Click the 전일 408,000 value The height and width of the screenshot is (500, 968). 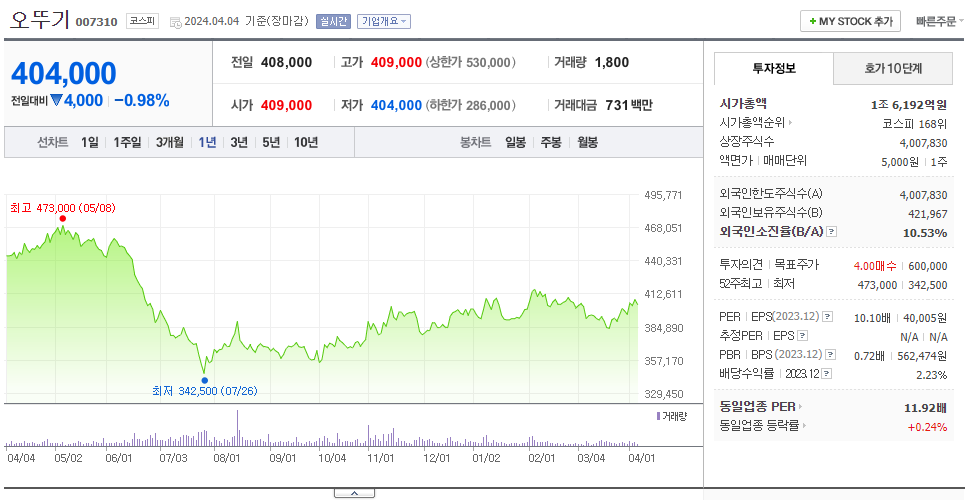286,62
